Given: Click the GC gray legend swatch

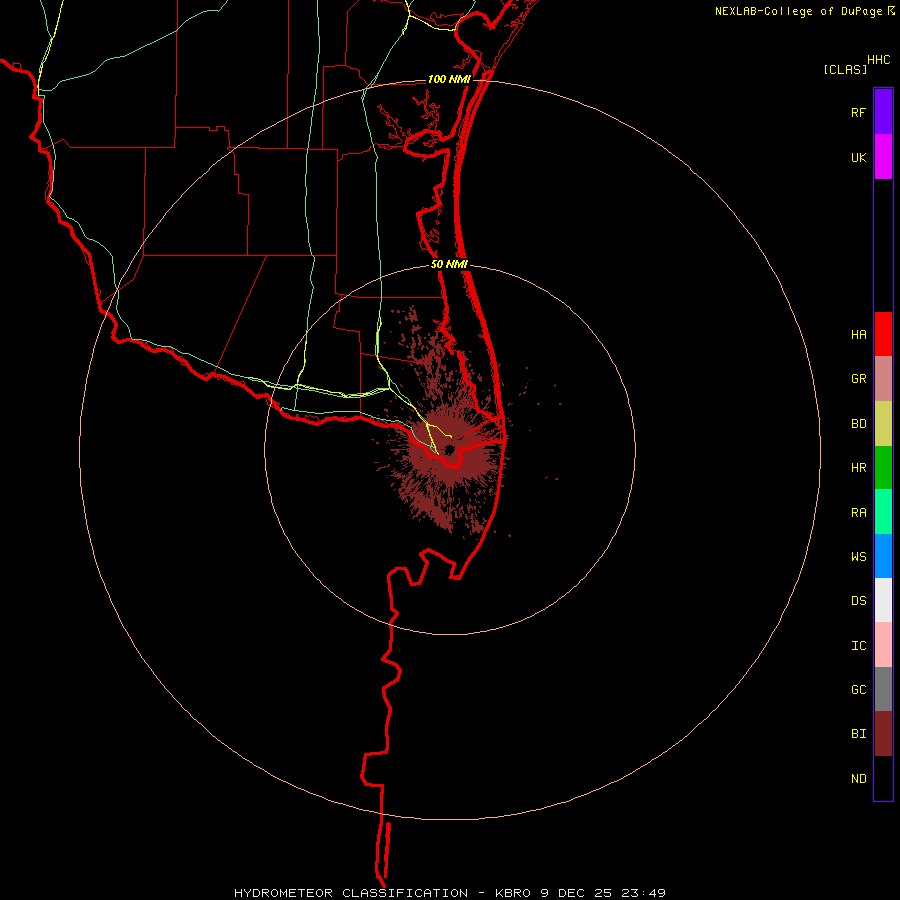Looking at the screenshot, I should click(x=883, y=689).
